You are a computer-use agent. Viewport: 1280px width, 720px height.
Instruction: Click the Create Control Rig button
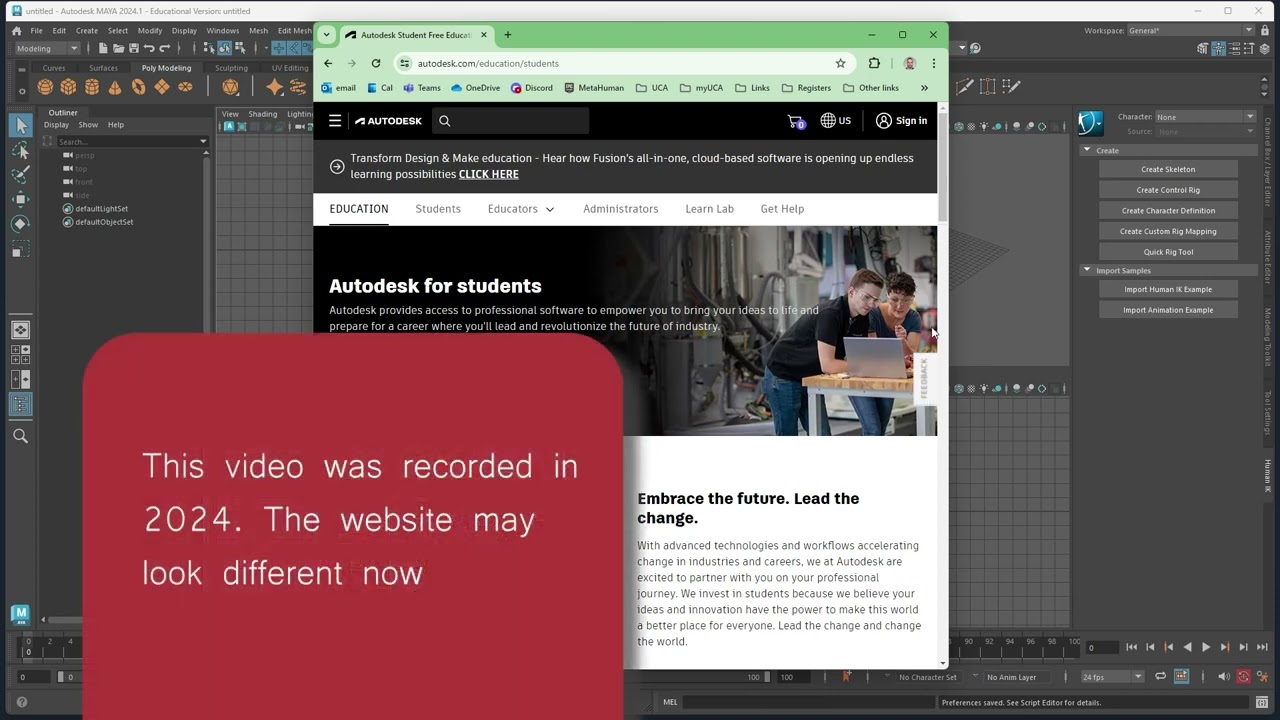coord(1168,190)
